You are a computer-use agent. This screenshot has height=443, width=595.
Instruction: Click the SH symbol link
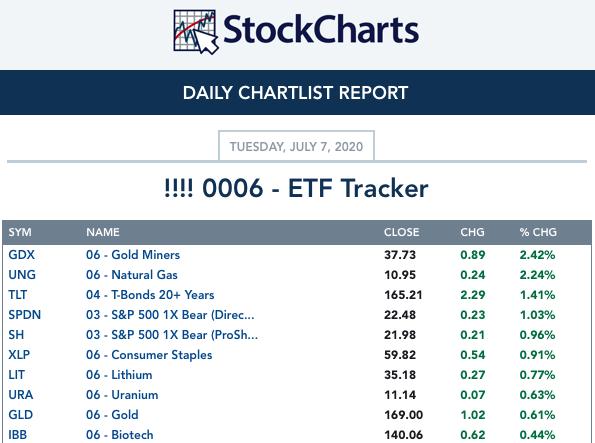16,335
